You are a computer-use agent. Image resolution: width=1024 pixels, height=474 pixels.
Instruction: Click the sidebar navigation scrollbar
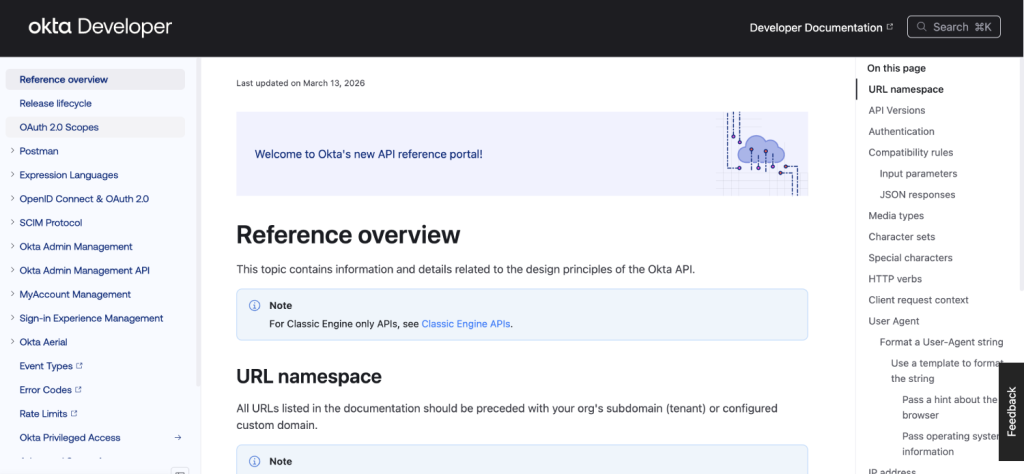tap(198, 222)
